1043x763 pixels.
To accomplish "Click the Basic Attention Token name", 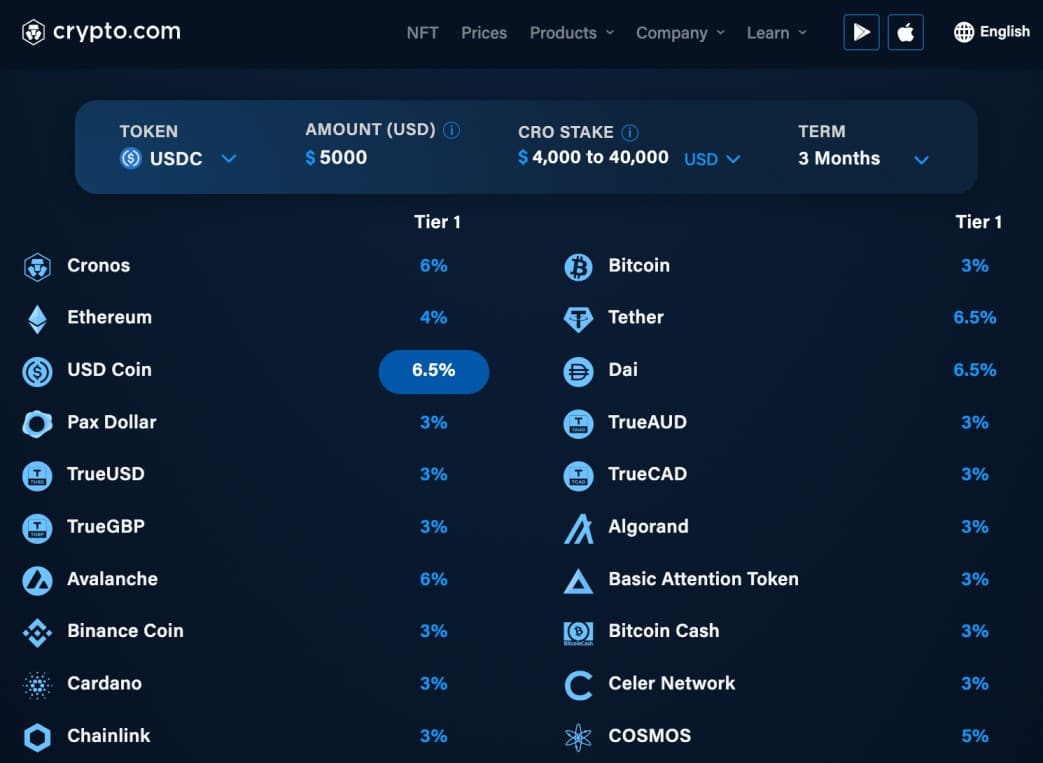I will (x=703, y=579).
